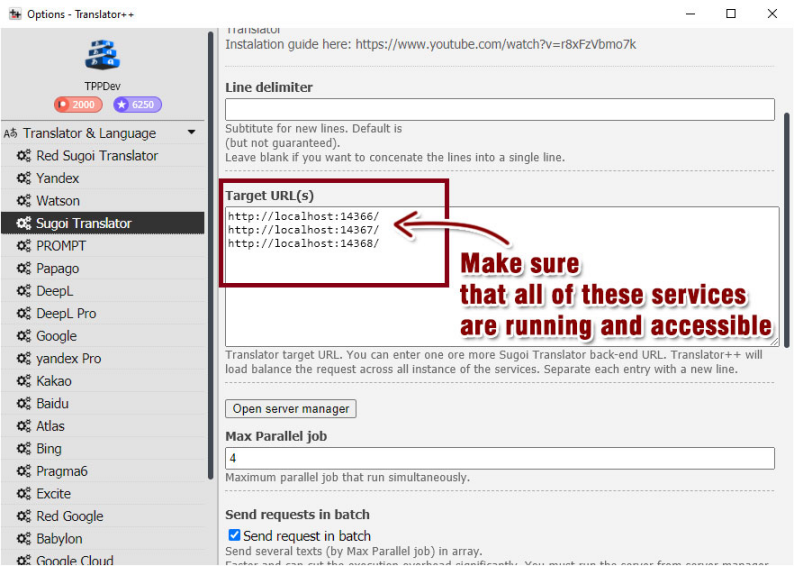
Task: Click the gear icon next to Papago
Action: pos(23,268)
